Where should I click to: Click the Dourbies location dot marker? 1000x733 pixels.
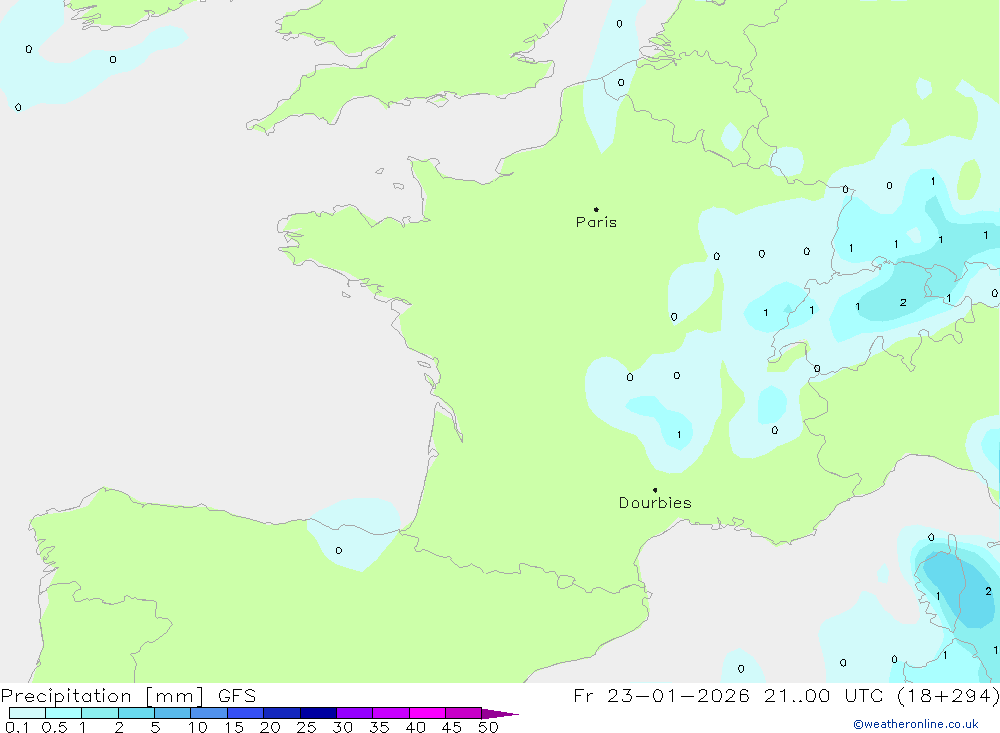655,490
